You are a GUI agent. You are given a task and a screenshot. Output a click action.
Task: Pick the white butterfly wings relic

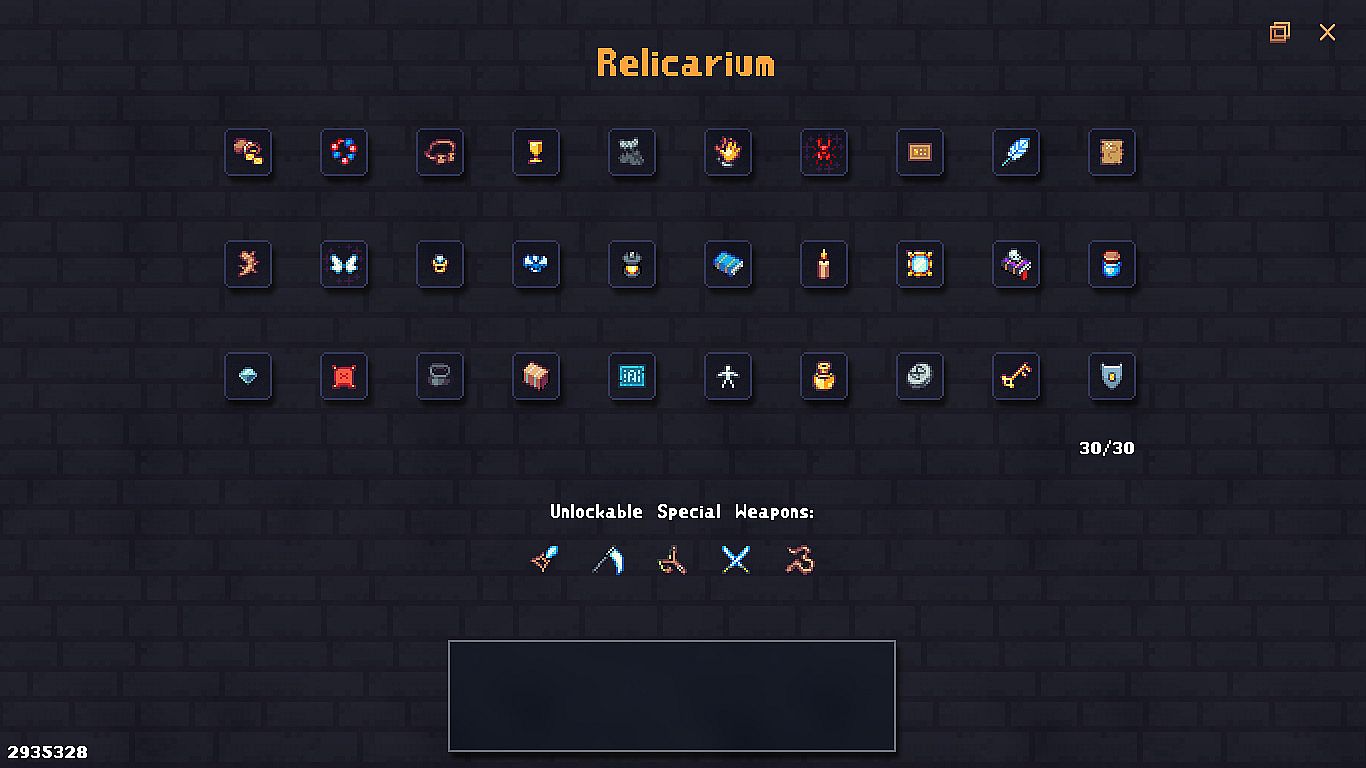point(344,264)
